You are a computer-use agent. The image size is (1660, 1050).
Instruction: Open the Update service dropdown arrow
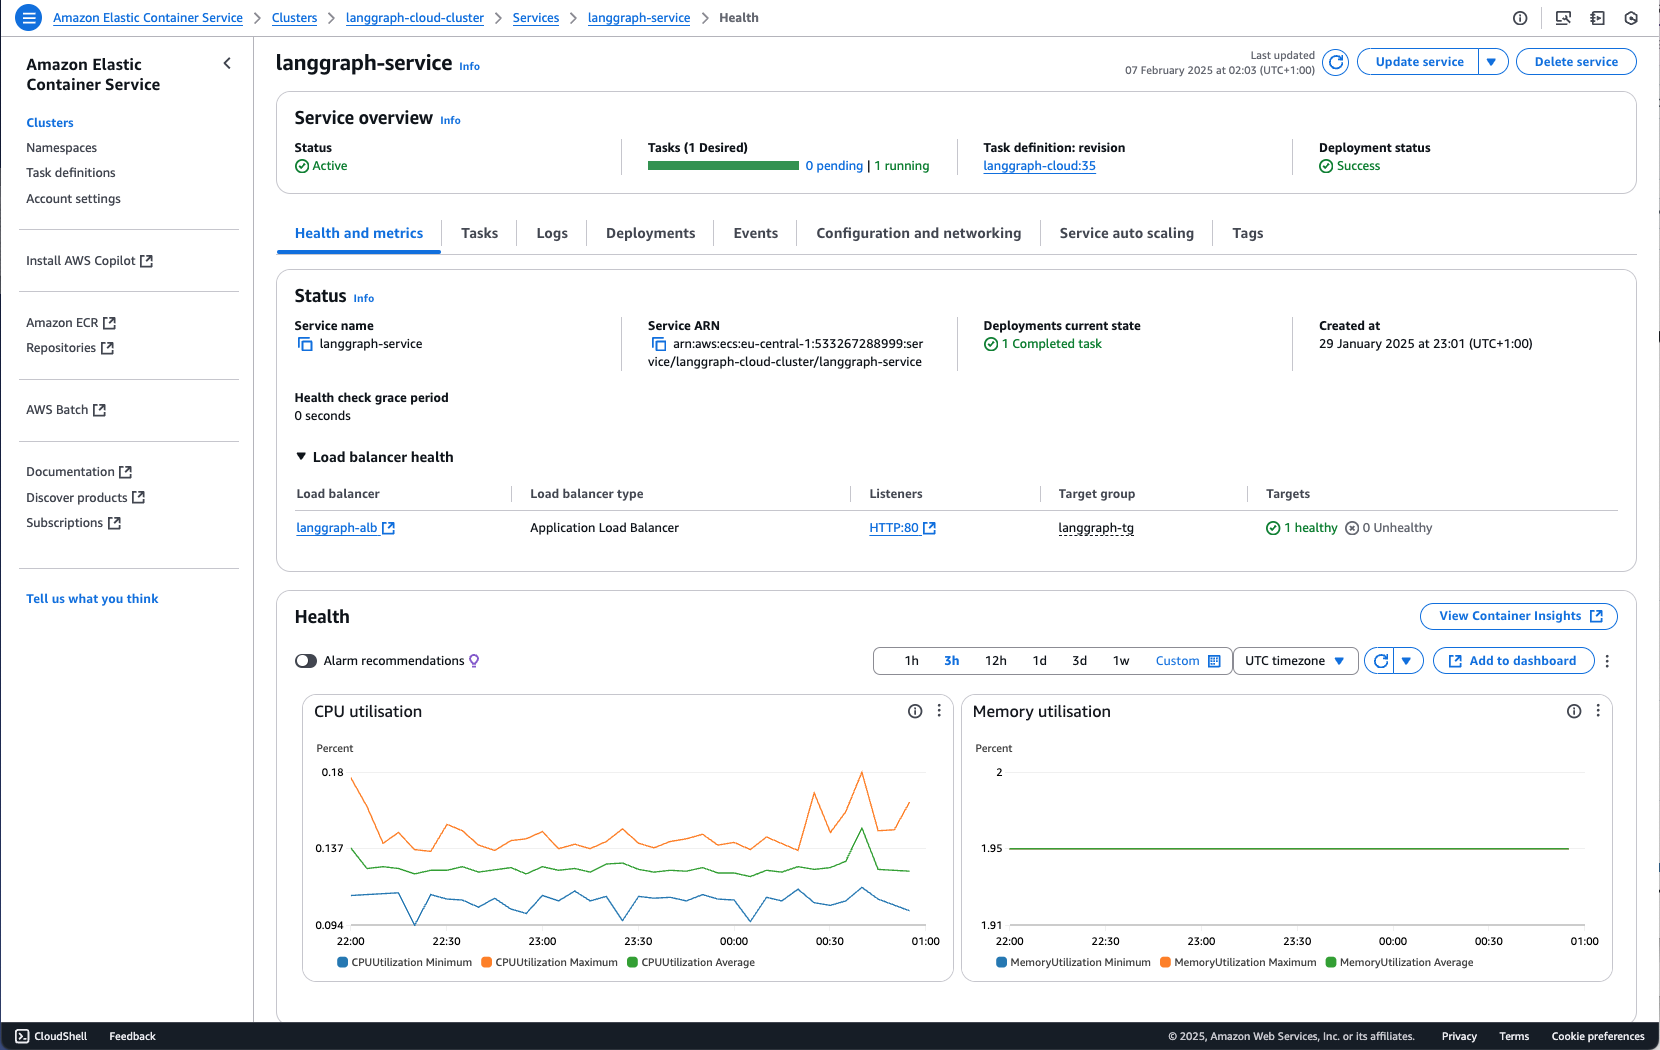(1492, 62)
